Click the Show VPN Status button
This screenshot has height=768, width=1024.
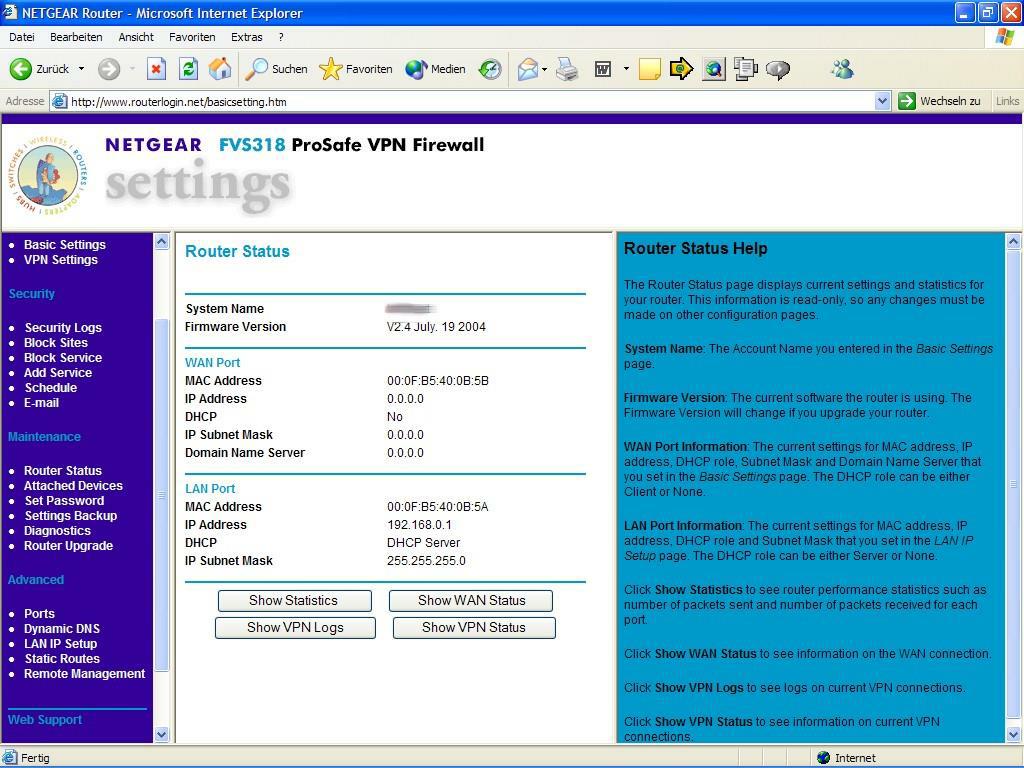pos(474,628)
